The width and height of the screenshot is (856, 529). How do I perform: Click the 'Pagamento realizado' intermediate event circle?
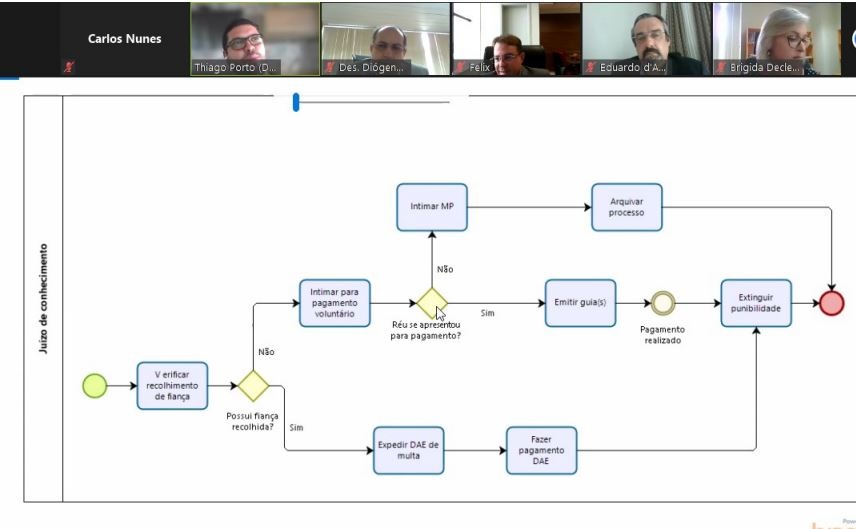[662, 303]
